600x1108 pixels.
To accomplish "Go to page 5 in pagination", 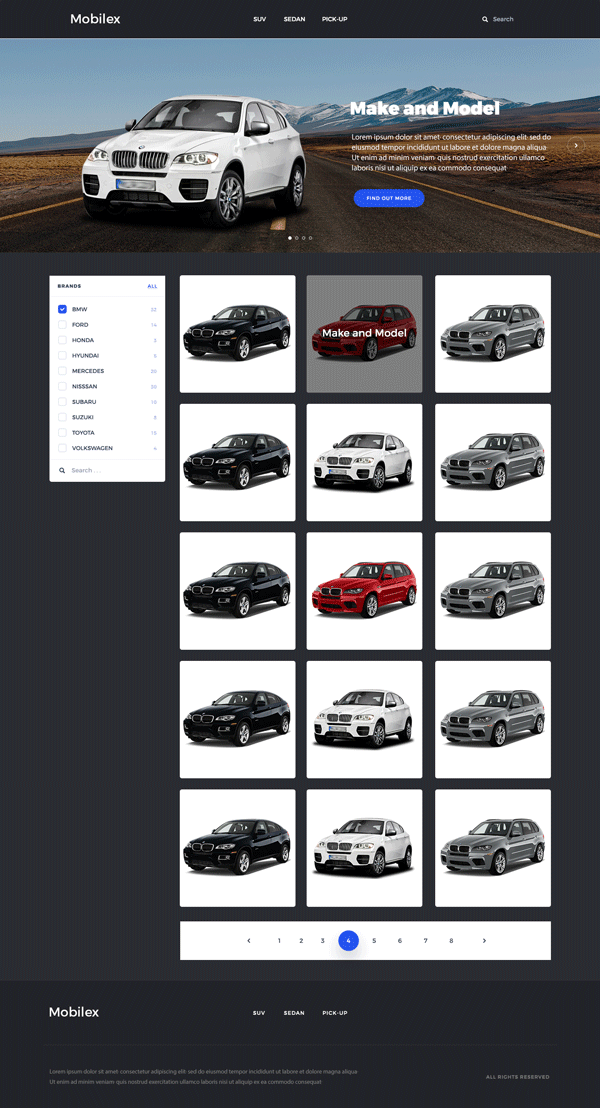I will [374, 941].
